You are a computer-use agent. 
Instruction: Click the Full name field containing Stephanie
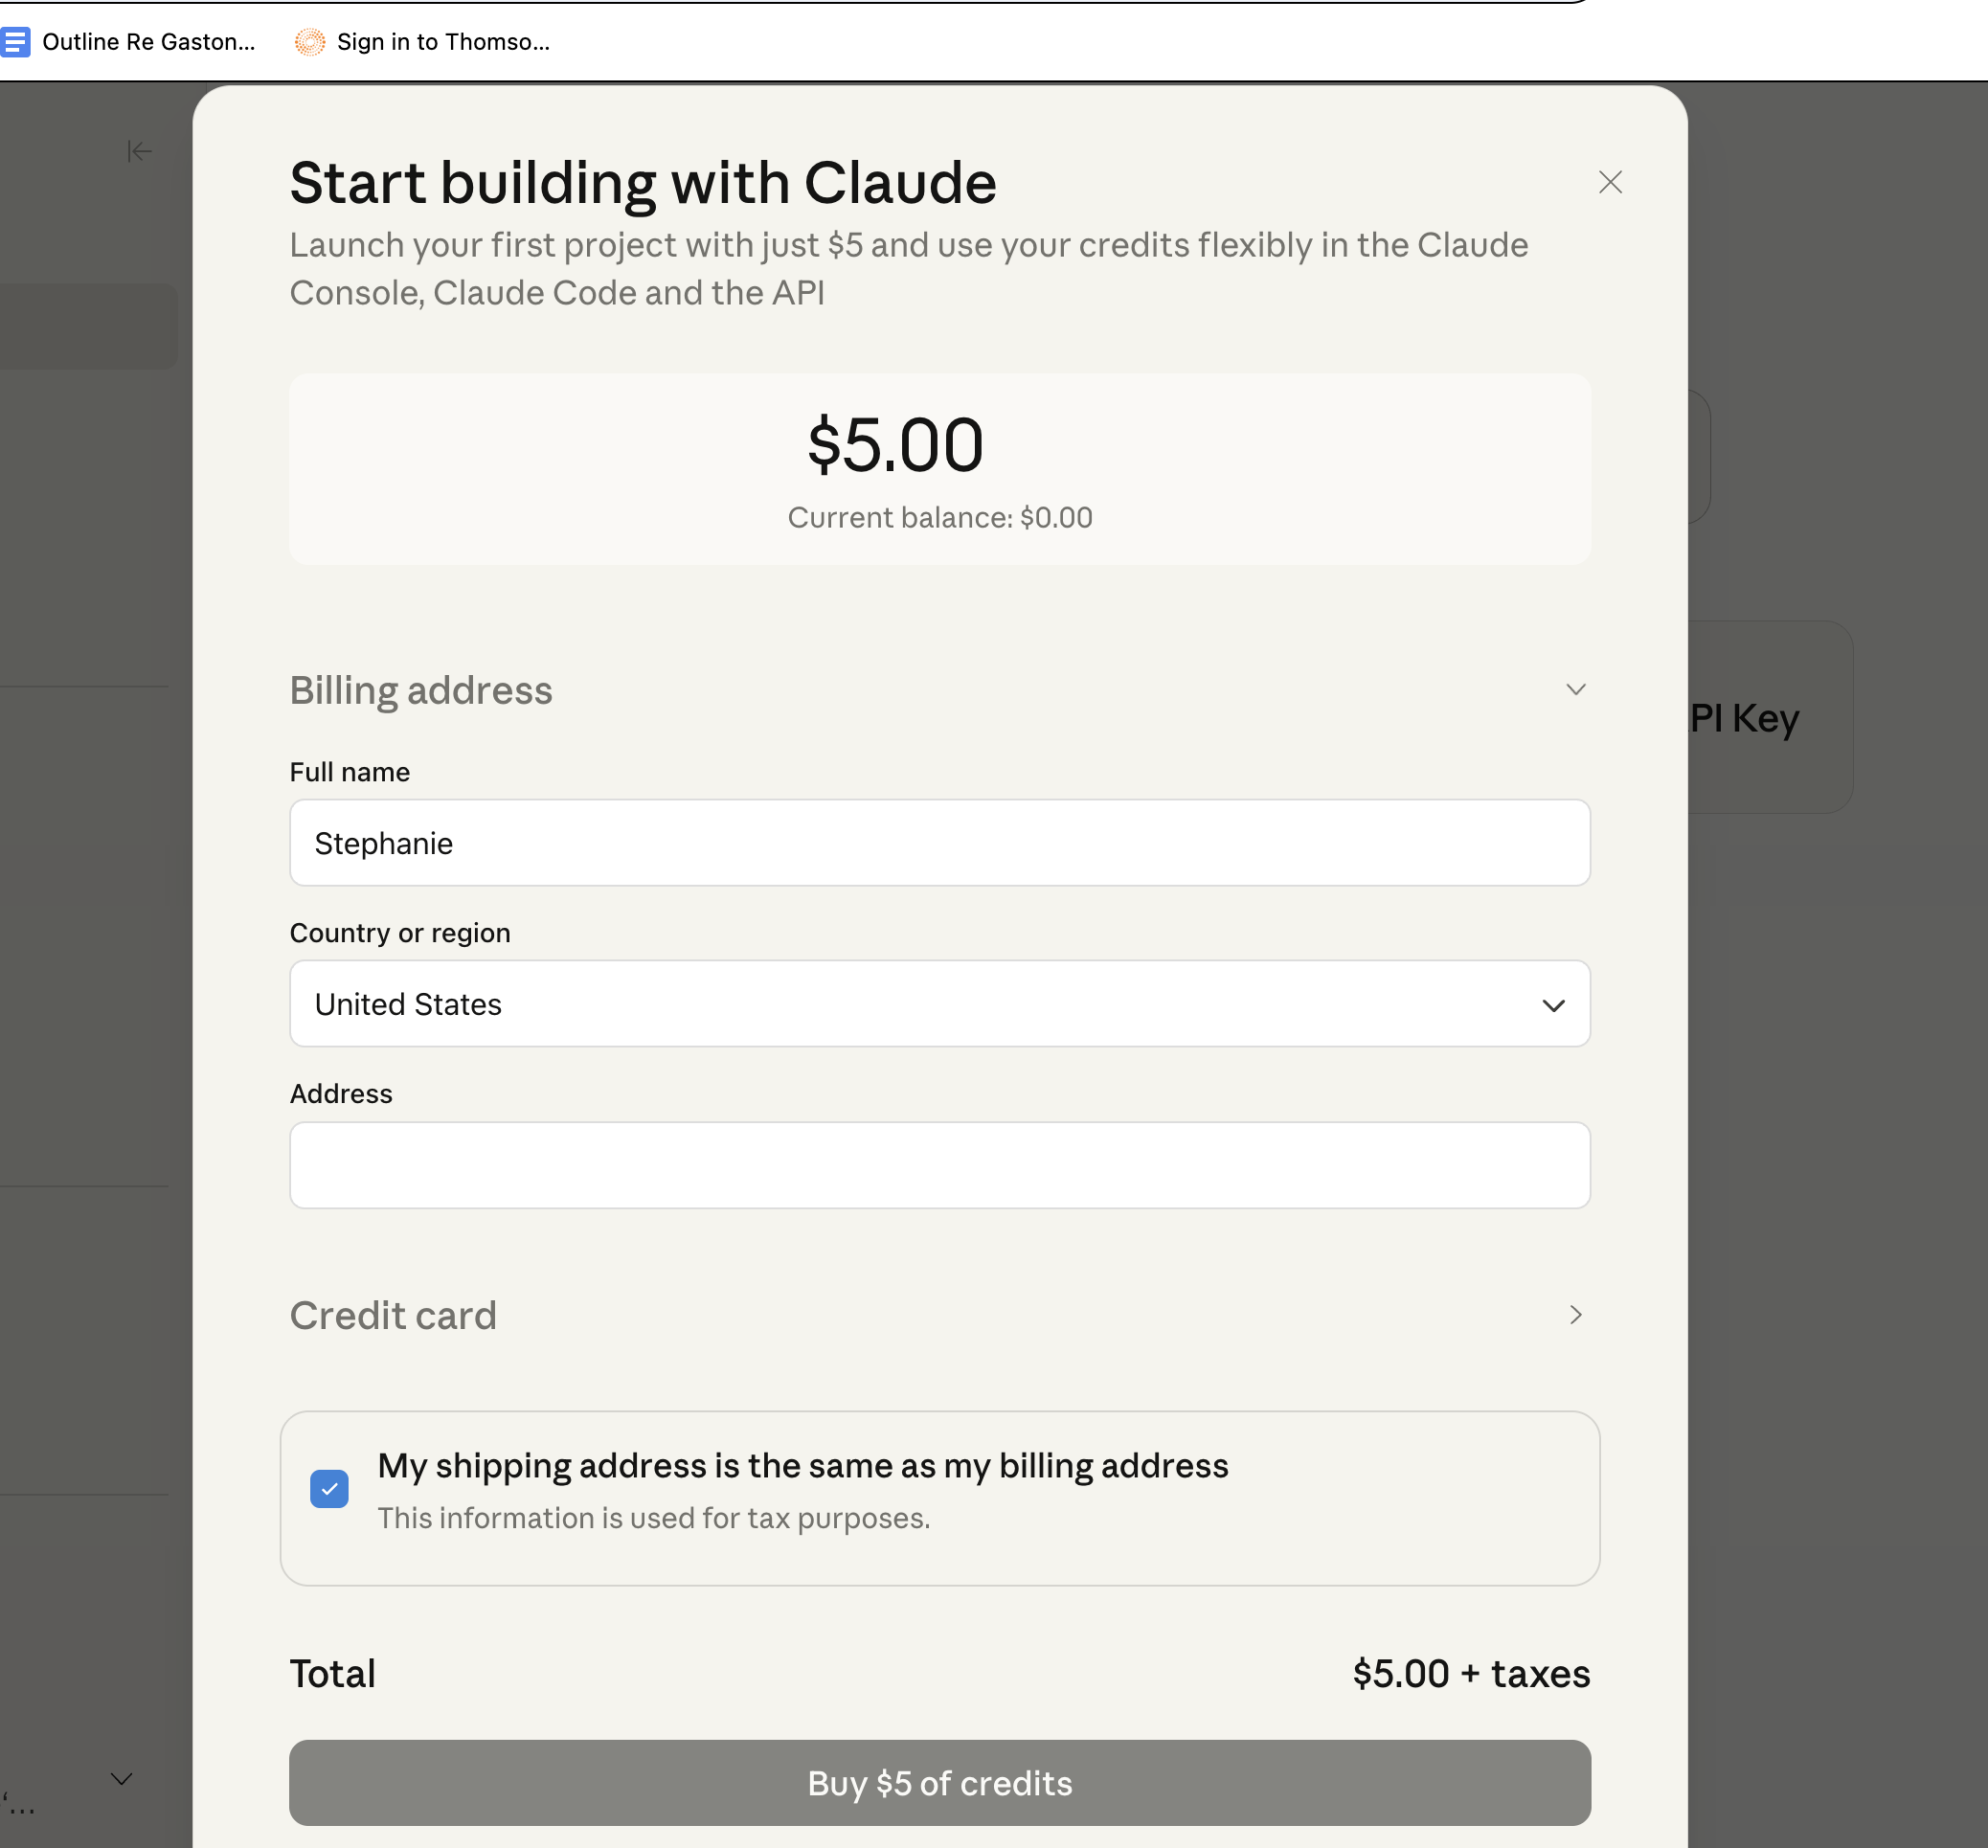tap(939, 843)
